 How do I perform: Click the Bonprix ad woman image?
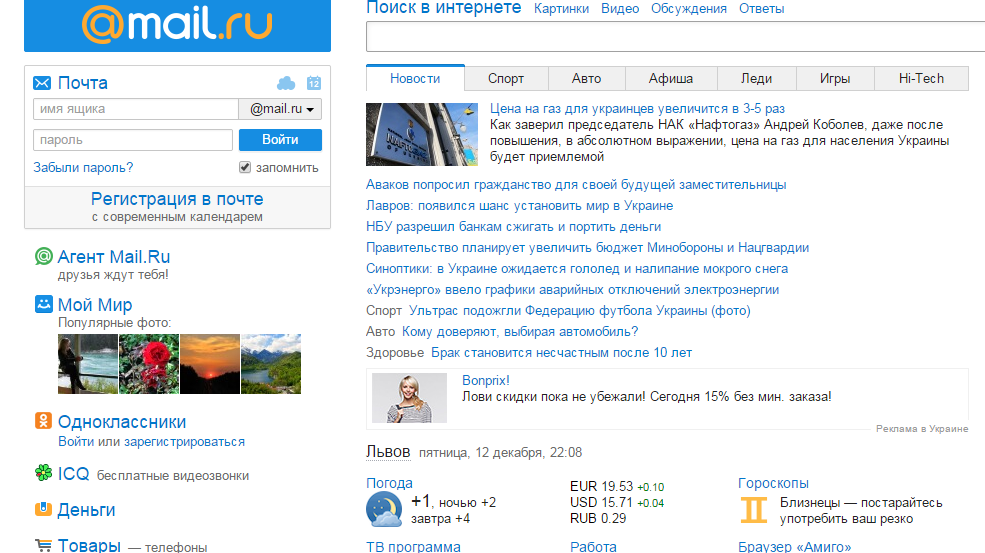point(410,398)
